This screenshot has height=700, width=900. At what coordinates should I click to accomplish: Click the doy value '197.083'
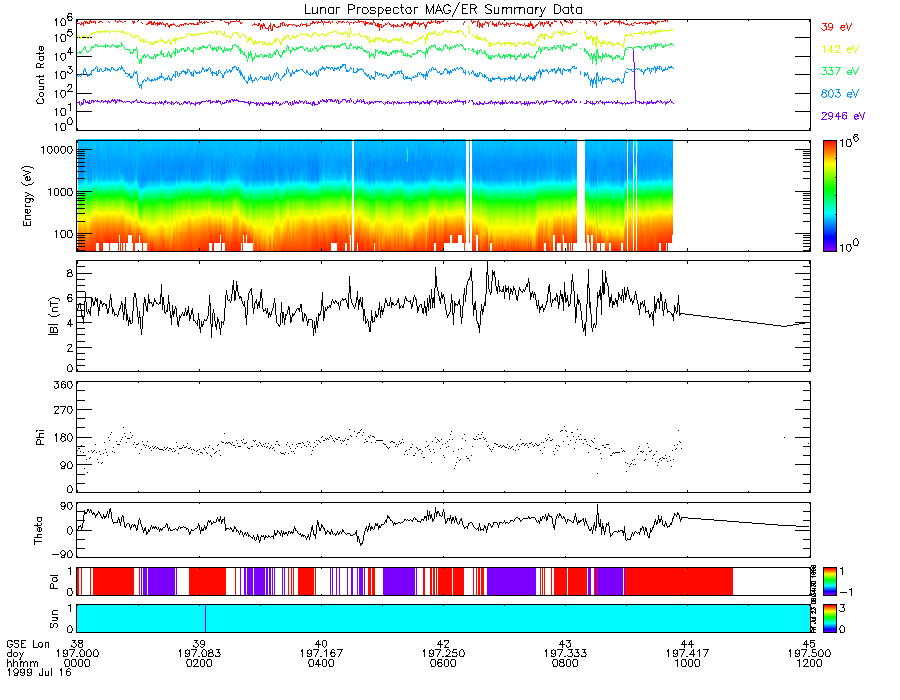199,654
